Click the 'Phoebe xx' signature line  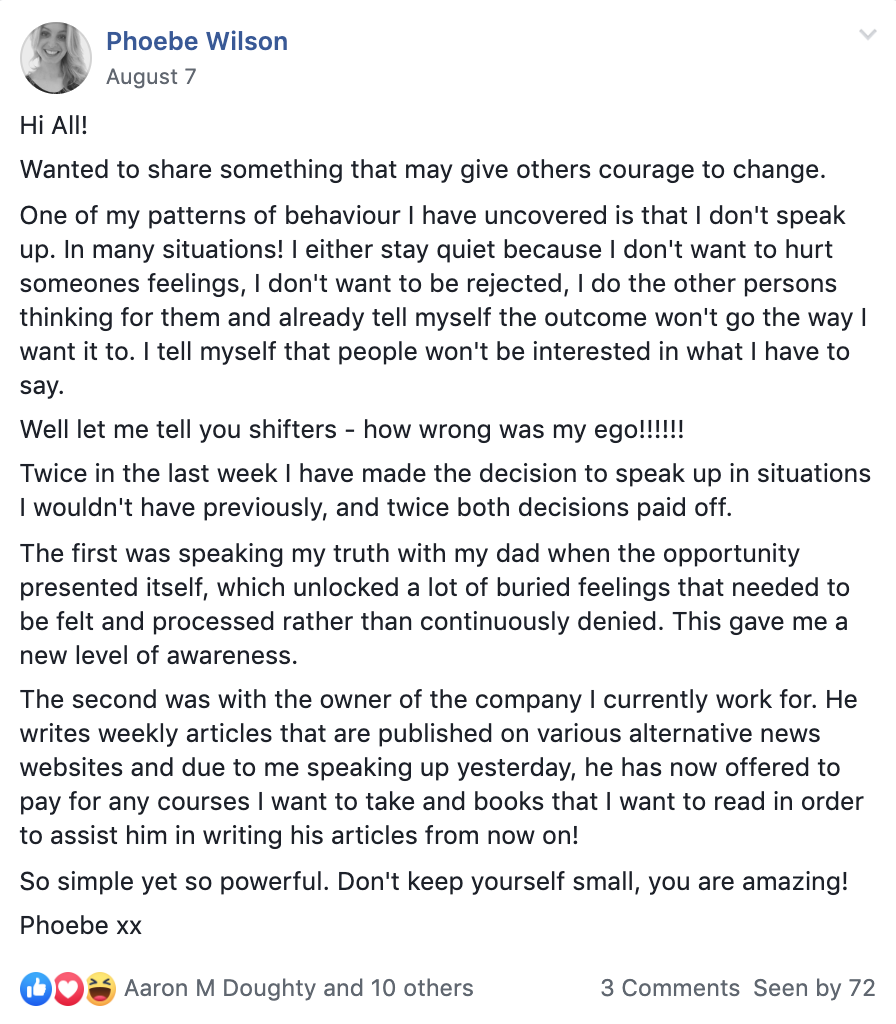pos(81,925)
